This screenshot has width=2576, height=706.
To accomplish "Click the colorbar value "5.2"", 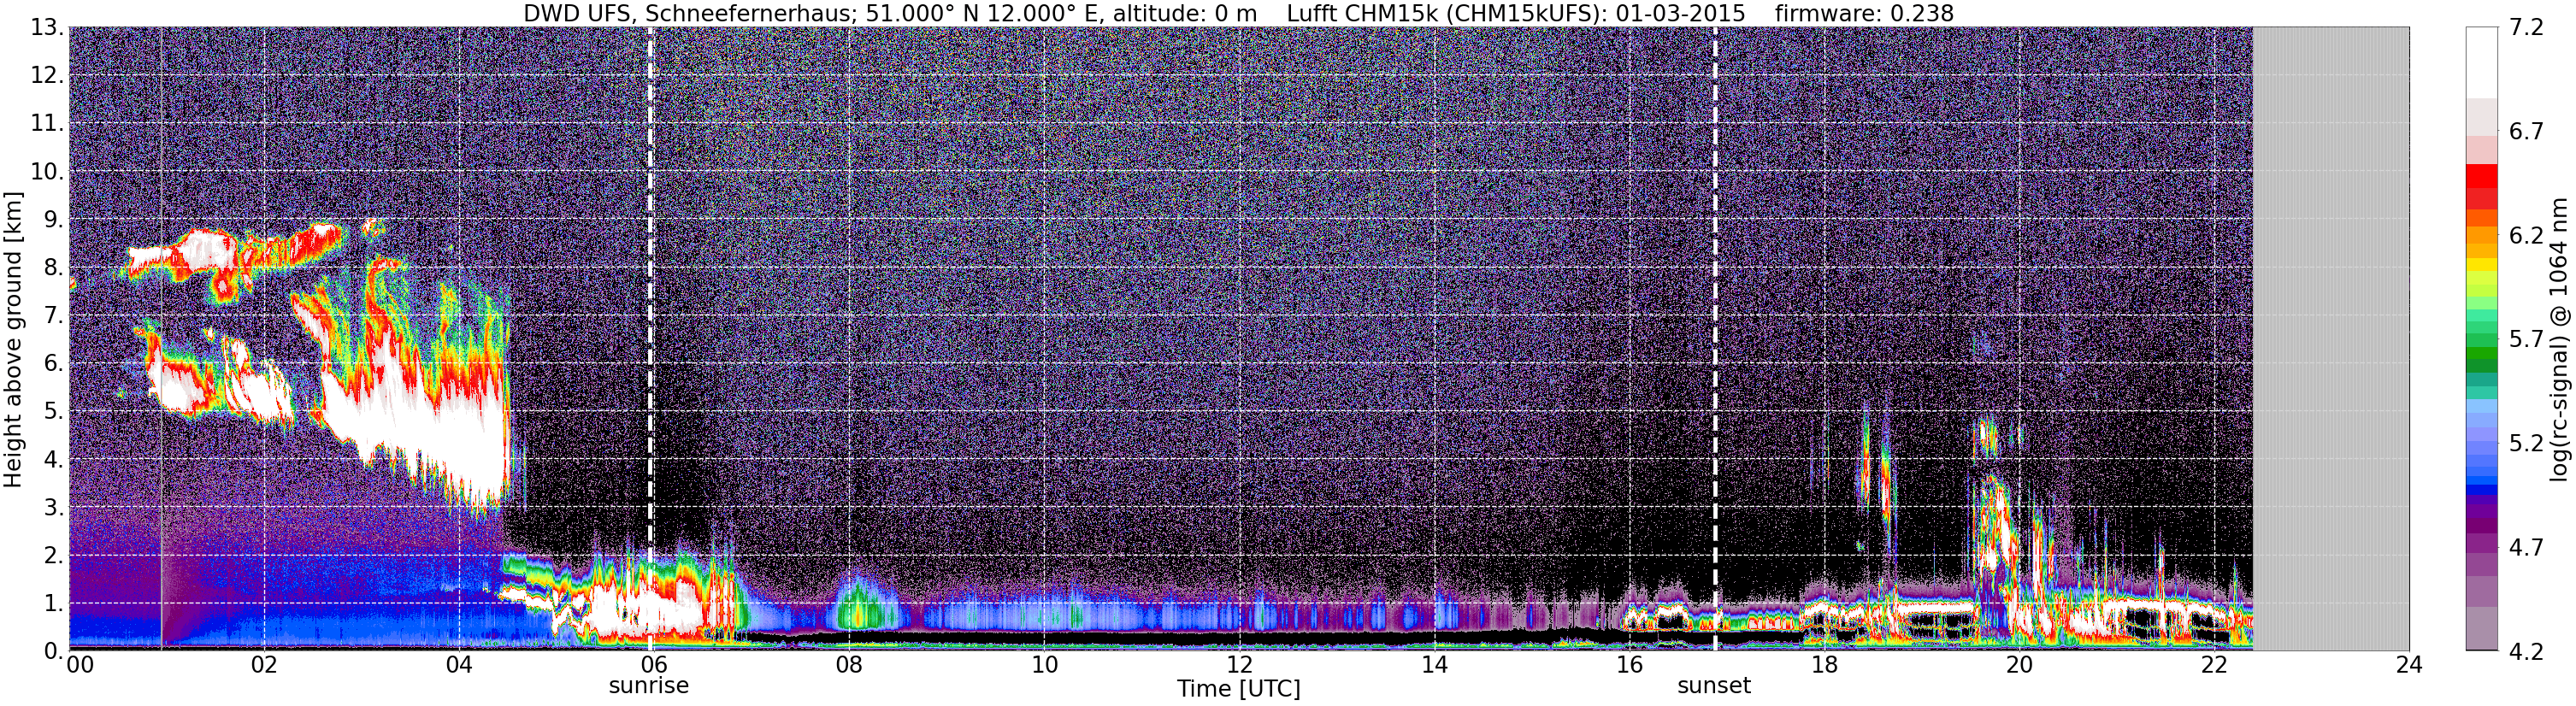I will [x=2526, y=444].
